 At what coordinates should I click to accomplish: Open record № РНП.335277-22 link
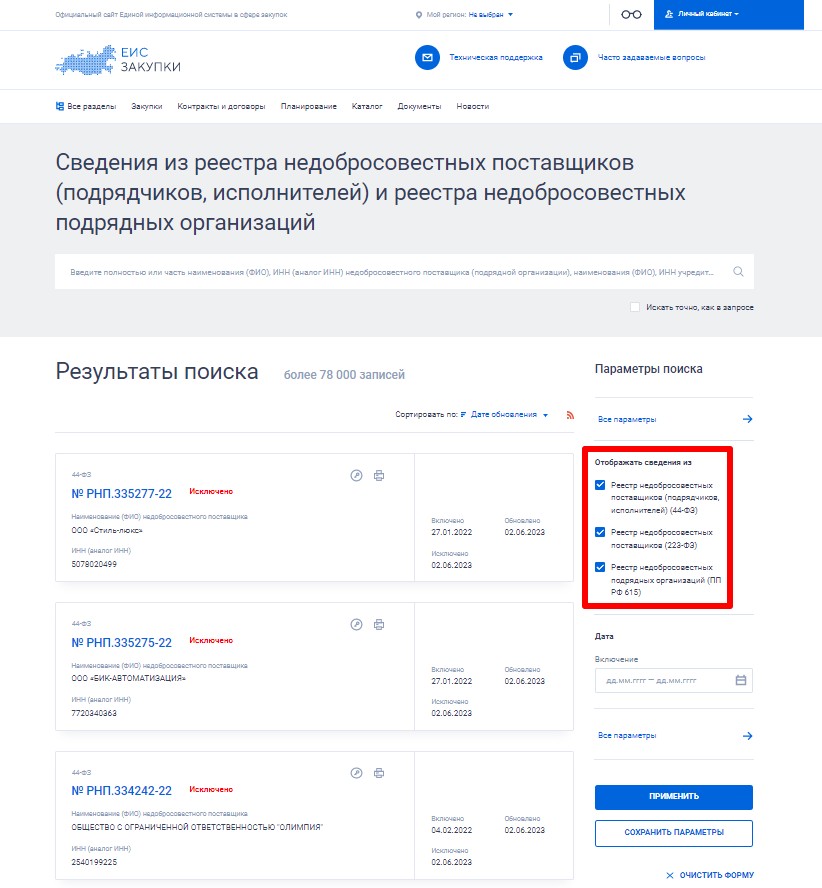coord(121,494)
